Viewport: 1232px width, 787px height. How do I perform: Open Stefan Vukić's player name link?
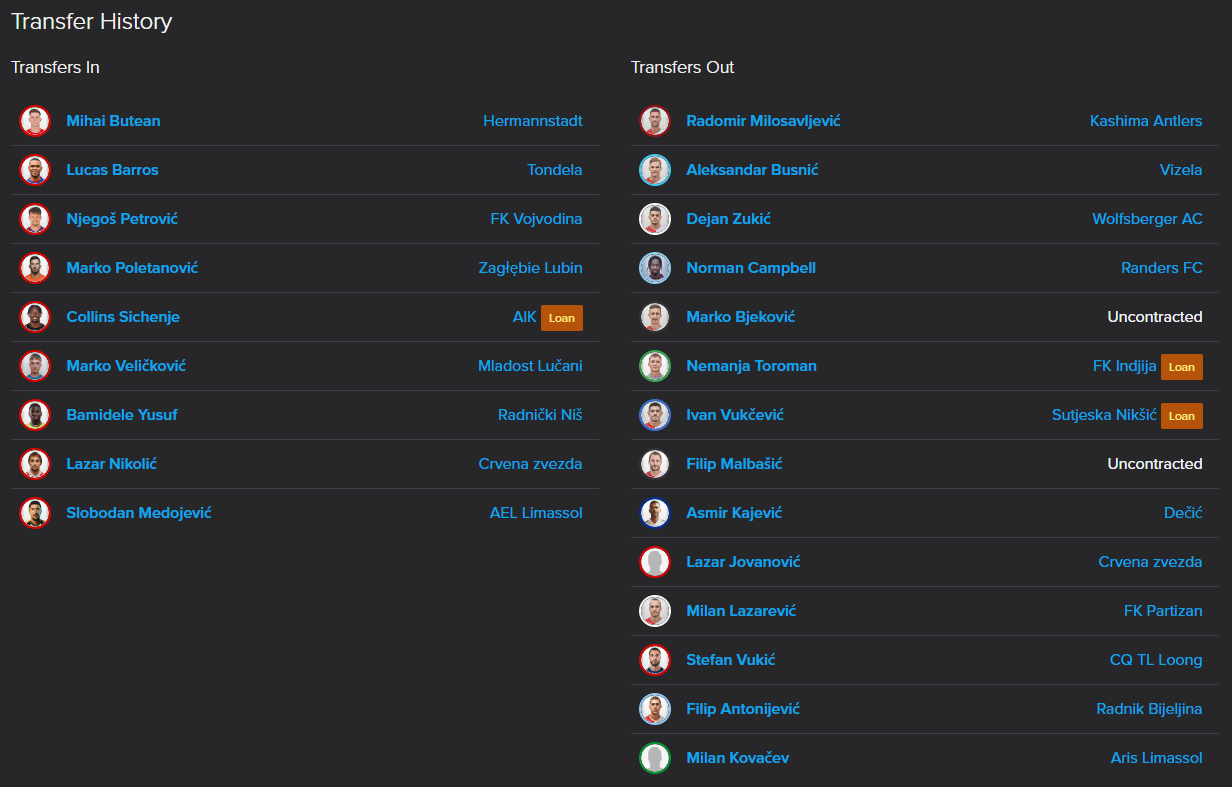tap(731, 660)
